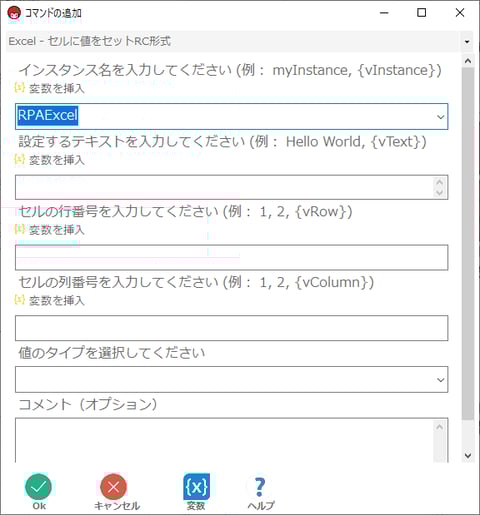Click 変数を挿入 link for cell column number
Image resolution: width=480 pixels, height=515 pixels.
tap(57, 301)
